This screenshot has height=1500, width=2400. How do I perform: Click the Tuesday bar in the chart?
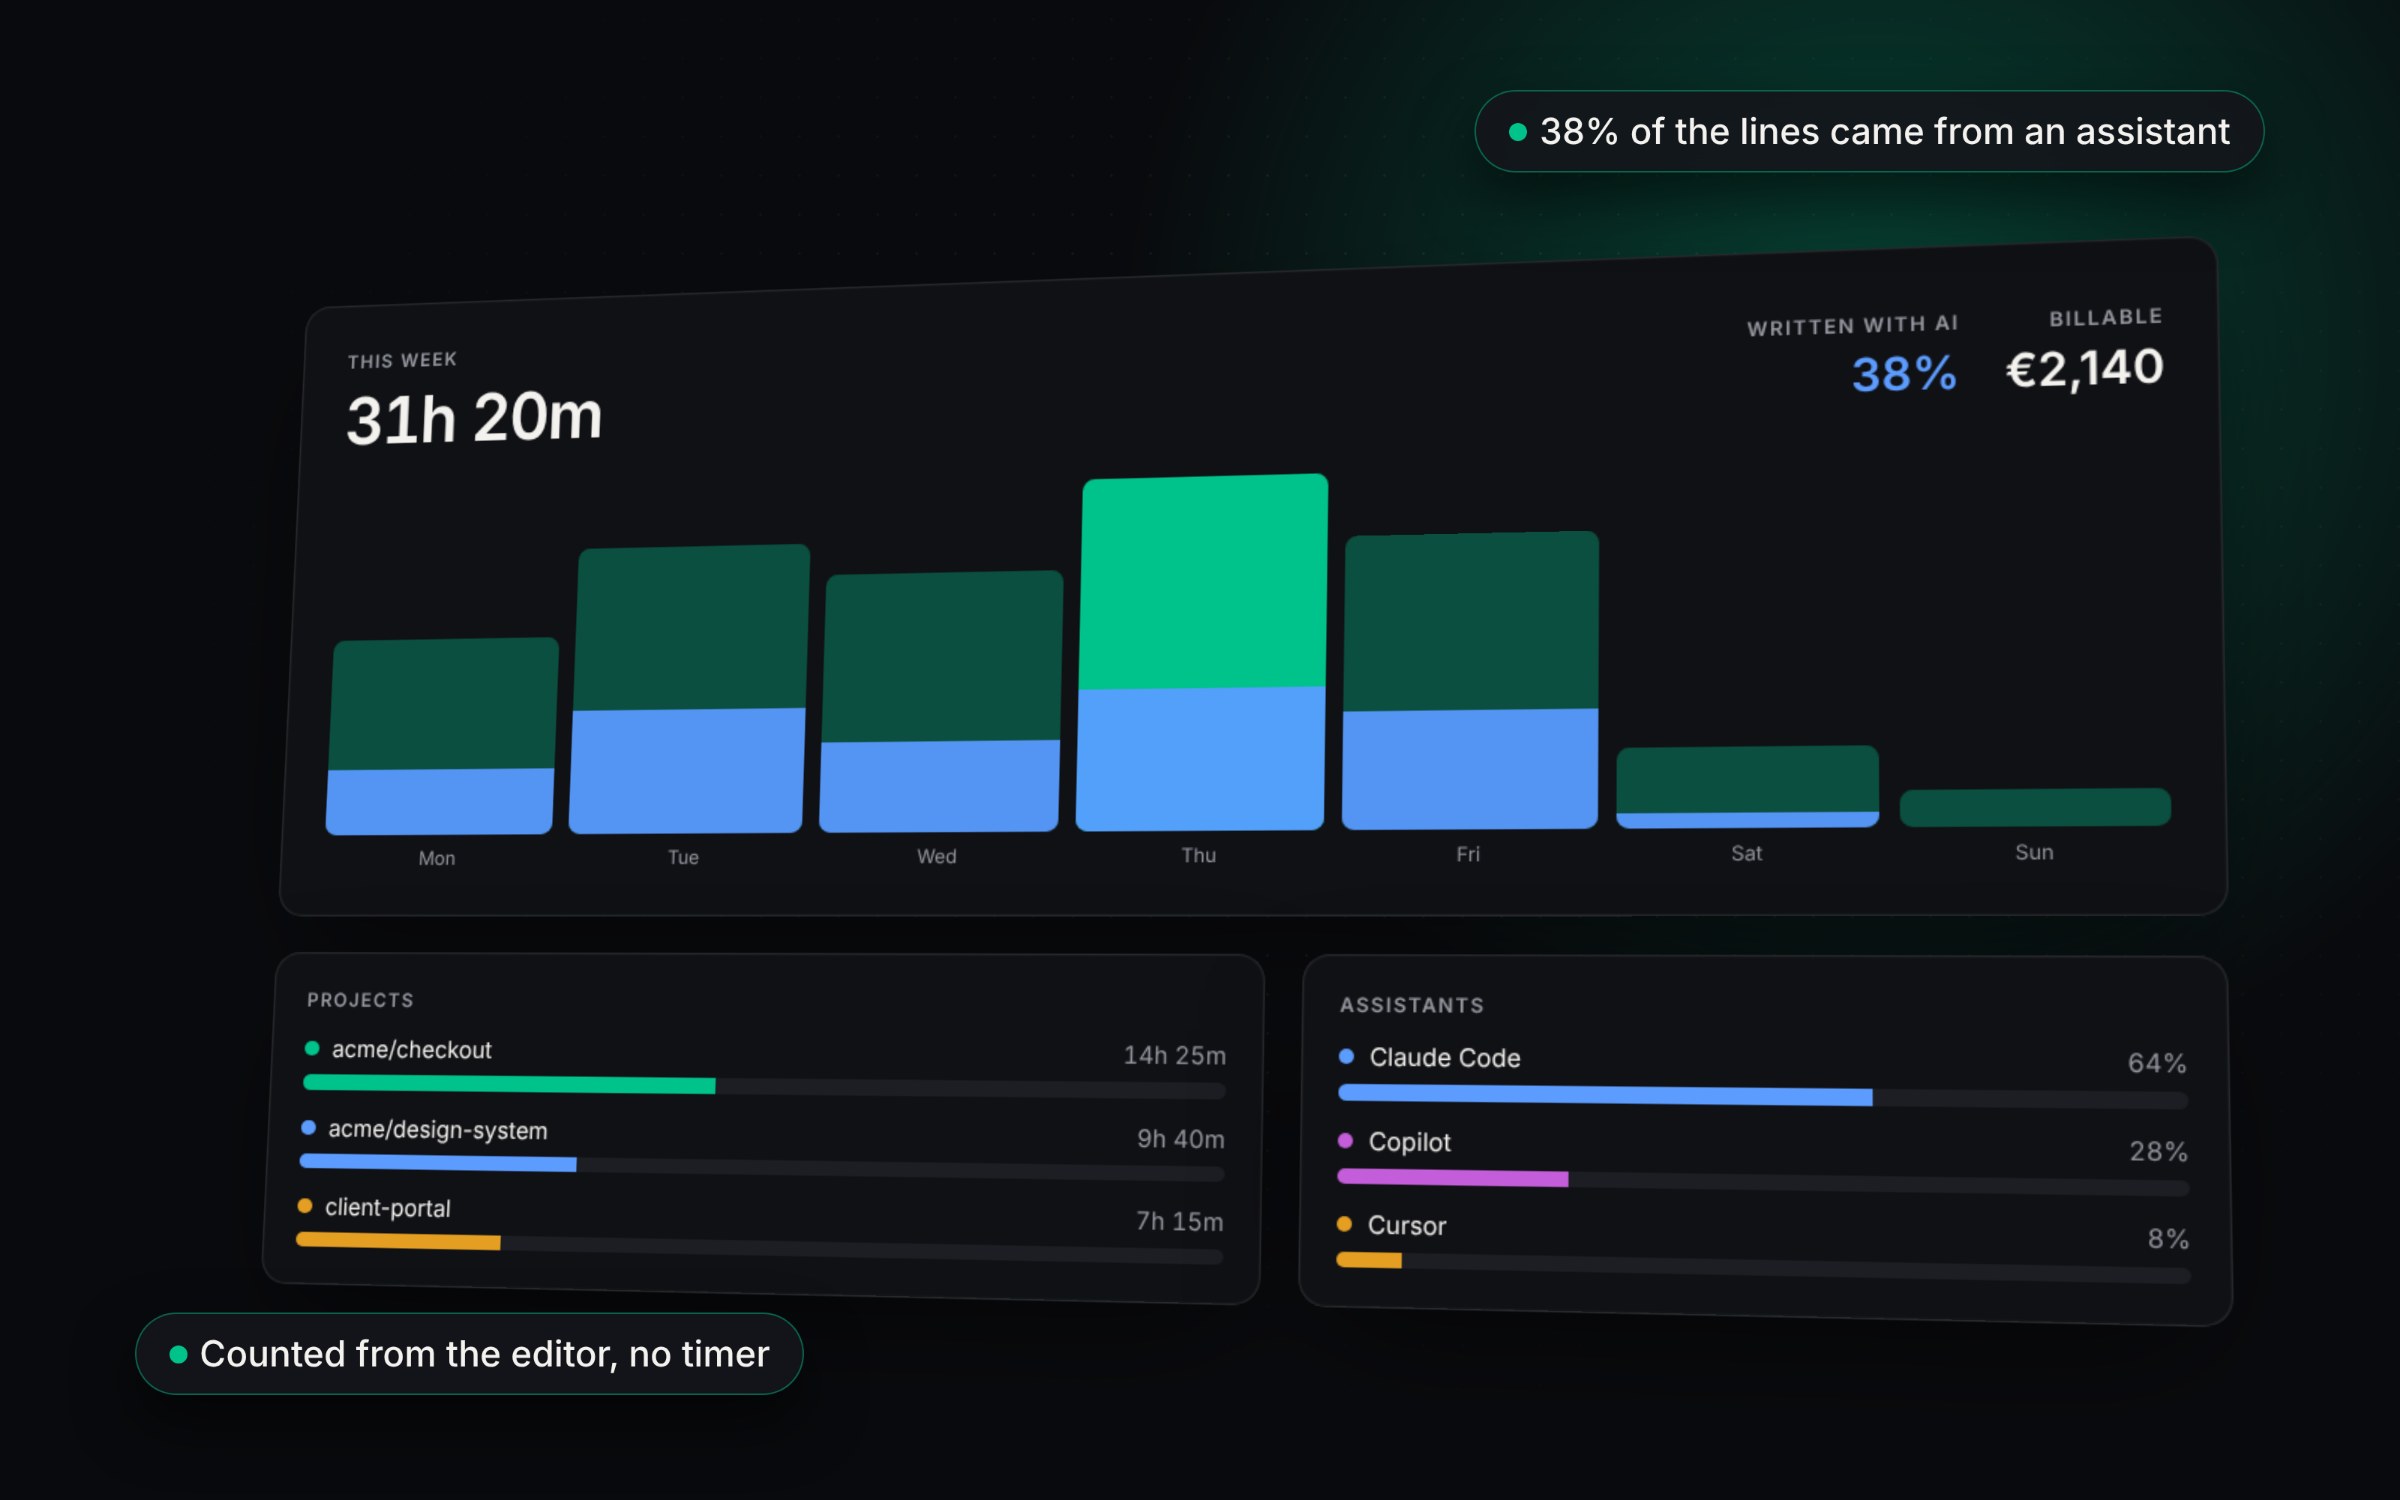click(x=689, y=689)
